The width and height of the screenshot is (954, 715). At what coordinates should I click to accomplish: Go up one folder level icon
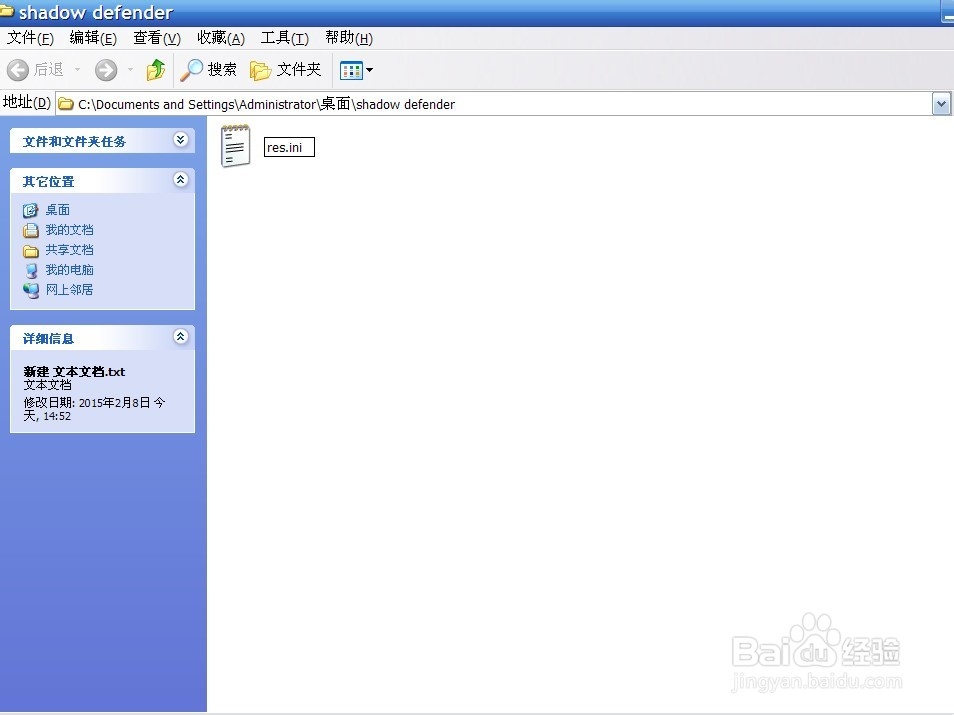click(156, 70)
